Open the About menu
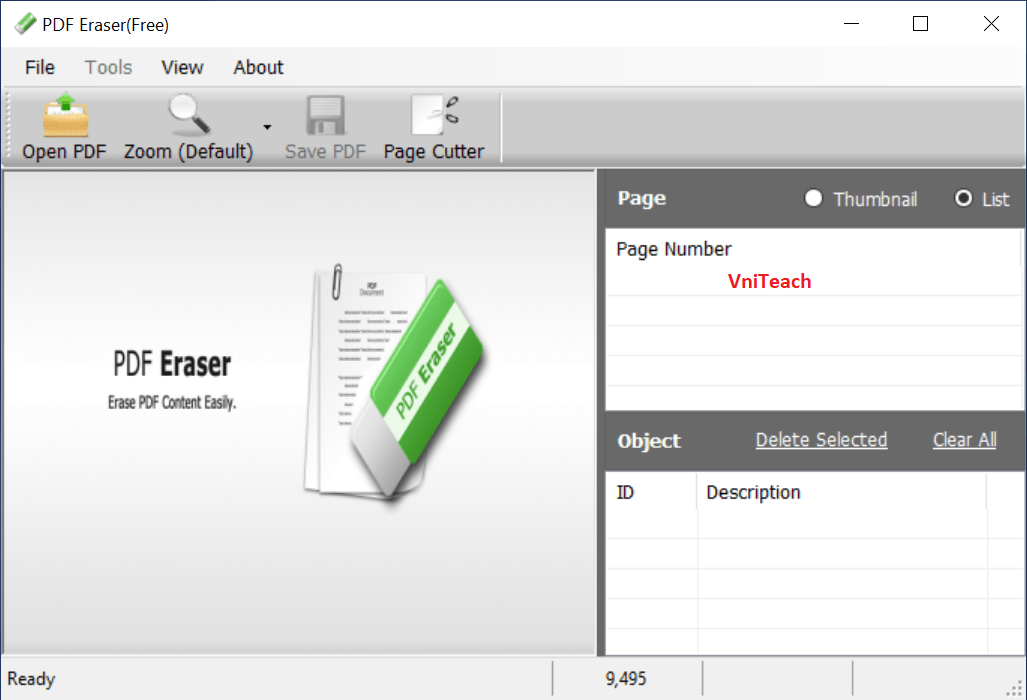This screenshot has width=1027, height=700. pyautogui.click(x=258, y=67)
